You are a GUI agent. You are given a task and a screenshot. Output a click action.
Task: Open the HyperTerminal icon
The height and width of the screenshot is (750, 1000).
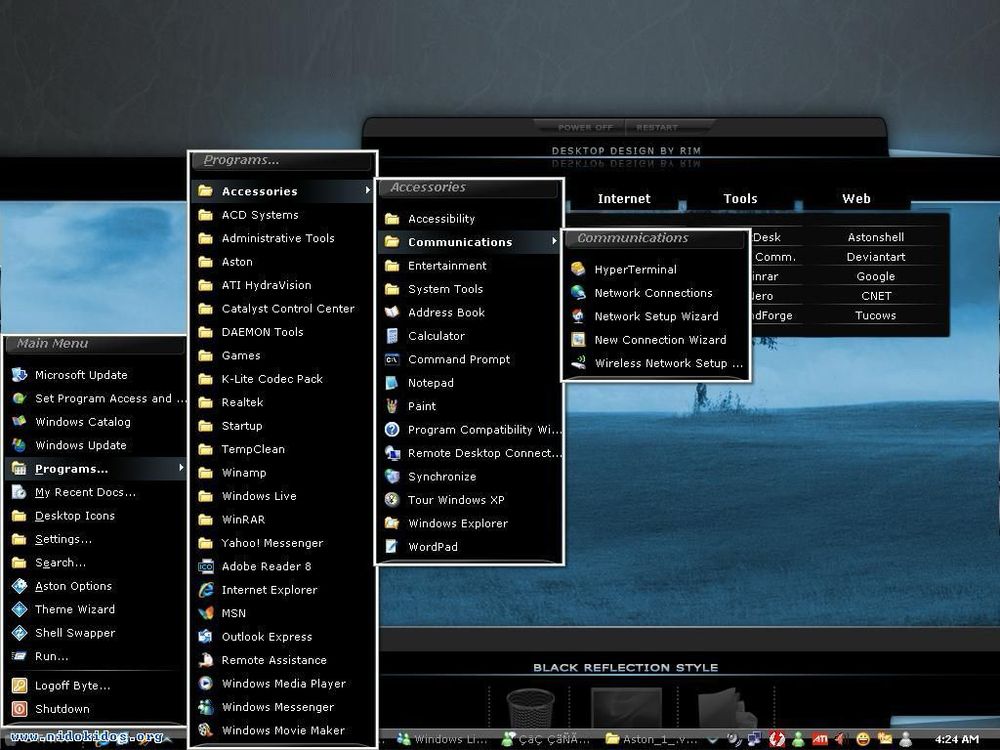click(x=578, y=269)
